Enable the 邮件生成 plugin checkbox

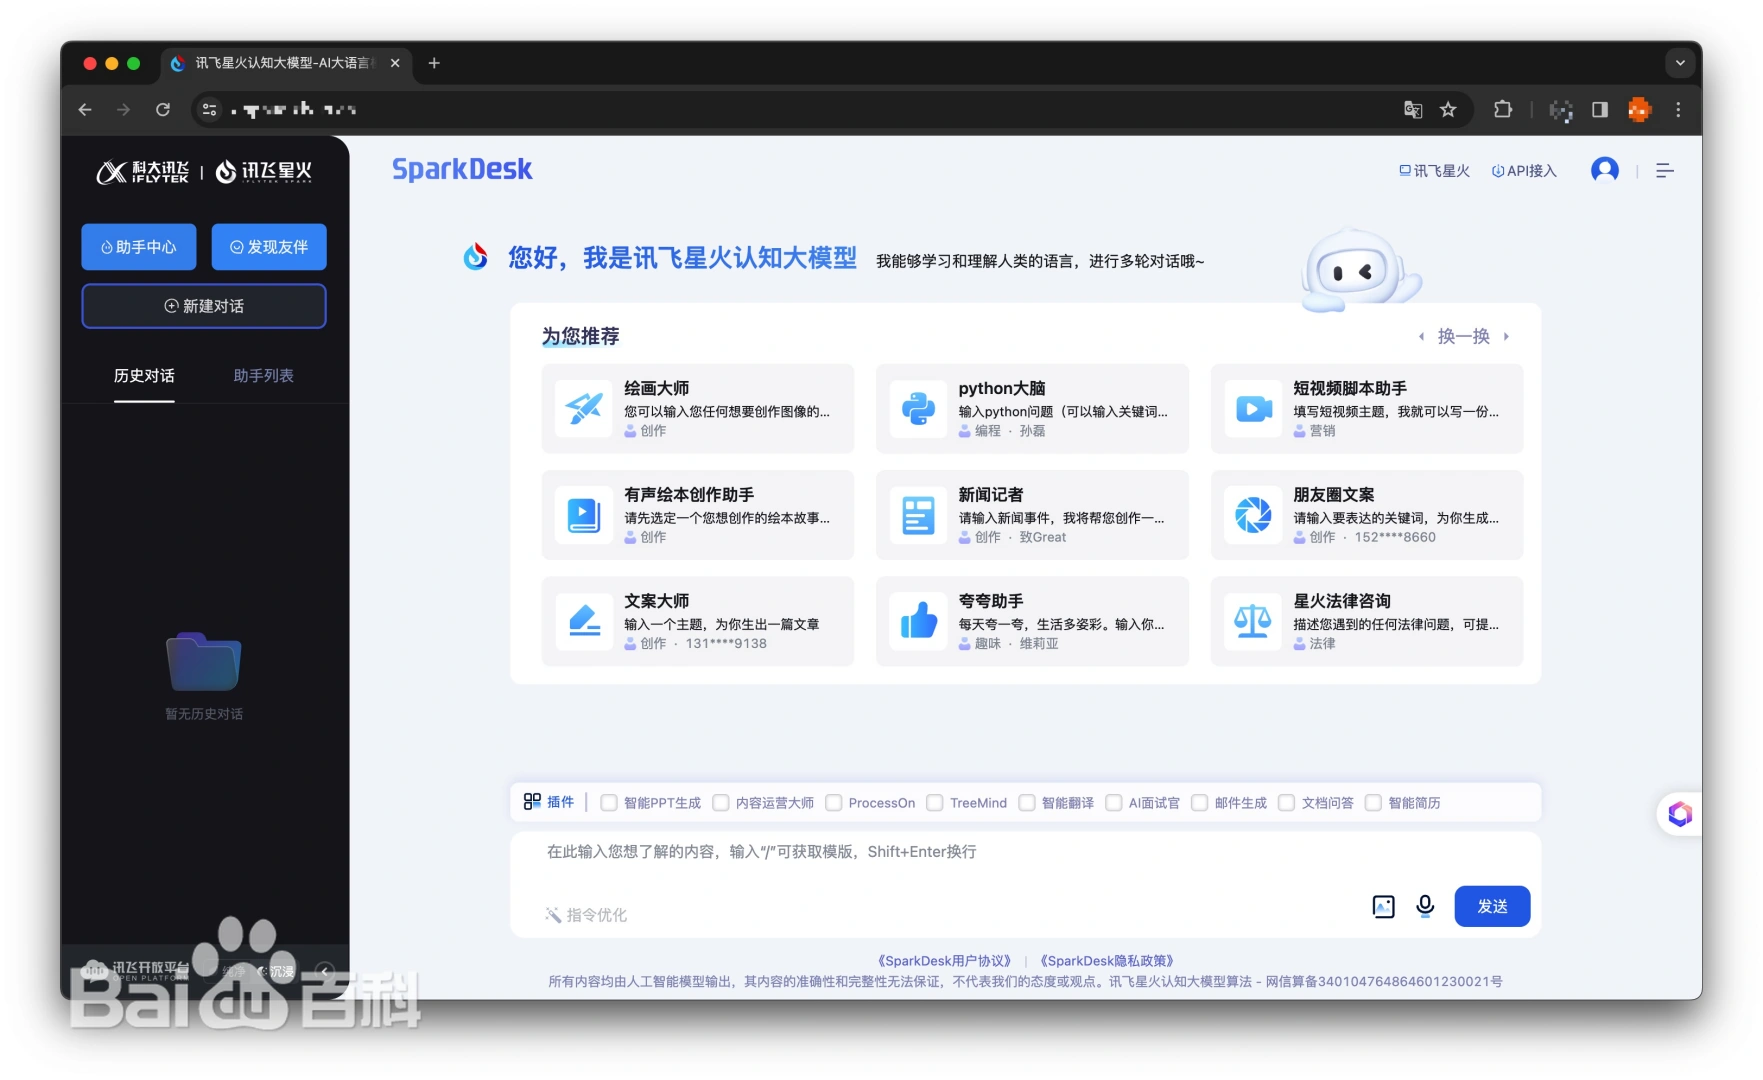(x=1199, y=803)
